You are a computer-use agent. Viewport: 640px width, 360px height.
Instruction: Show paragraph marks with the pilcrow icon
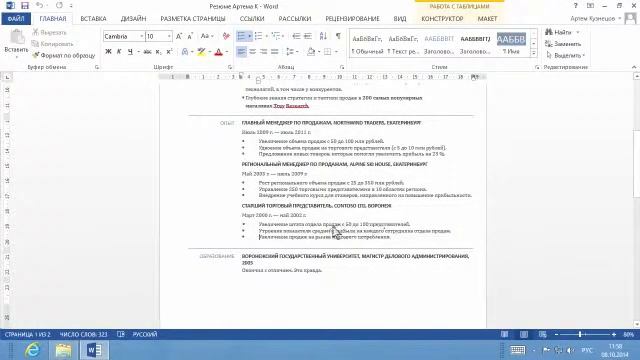338,36
